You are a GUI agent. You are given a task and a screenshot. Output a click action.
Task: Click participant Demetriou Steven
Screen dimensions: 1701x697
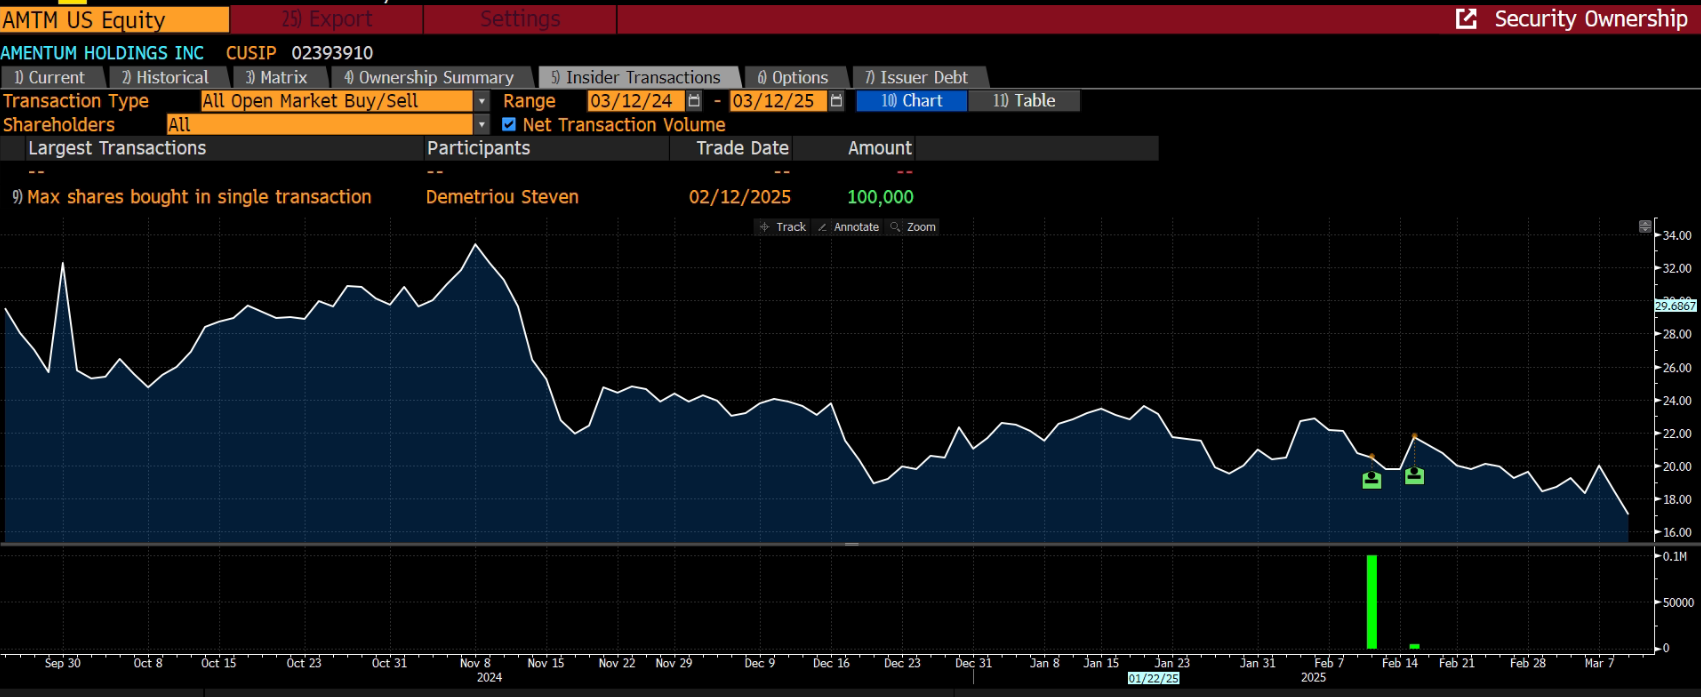click(x=502, y=197)
